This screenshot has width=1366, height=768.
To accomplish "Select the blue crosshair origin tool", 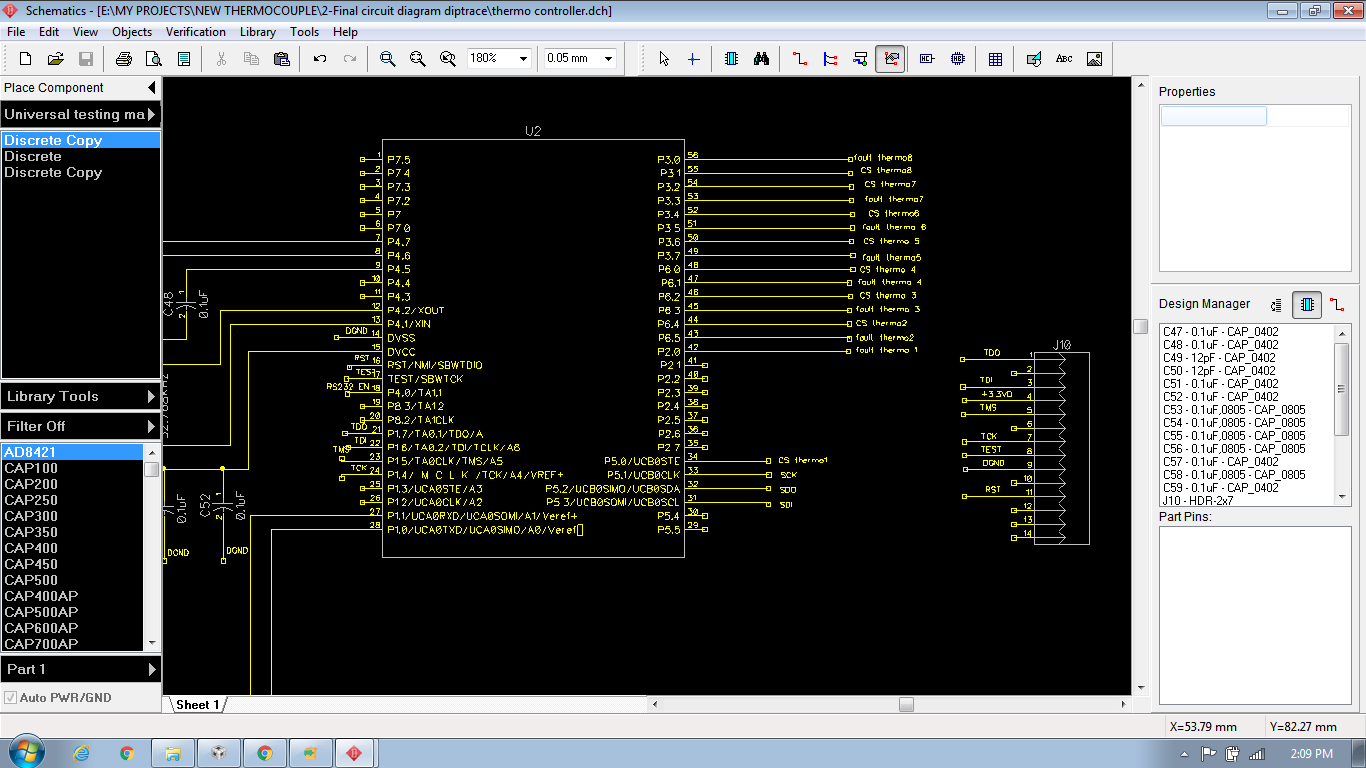I will (x=693, y=59).
